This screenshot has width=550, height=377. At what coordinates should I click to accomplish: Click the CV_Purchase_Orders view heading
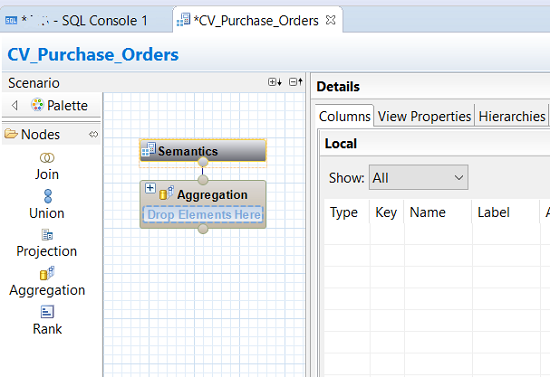[93, 55]
